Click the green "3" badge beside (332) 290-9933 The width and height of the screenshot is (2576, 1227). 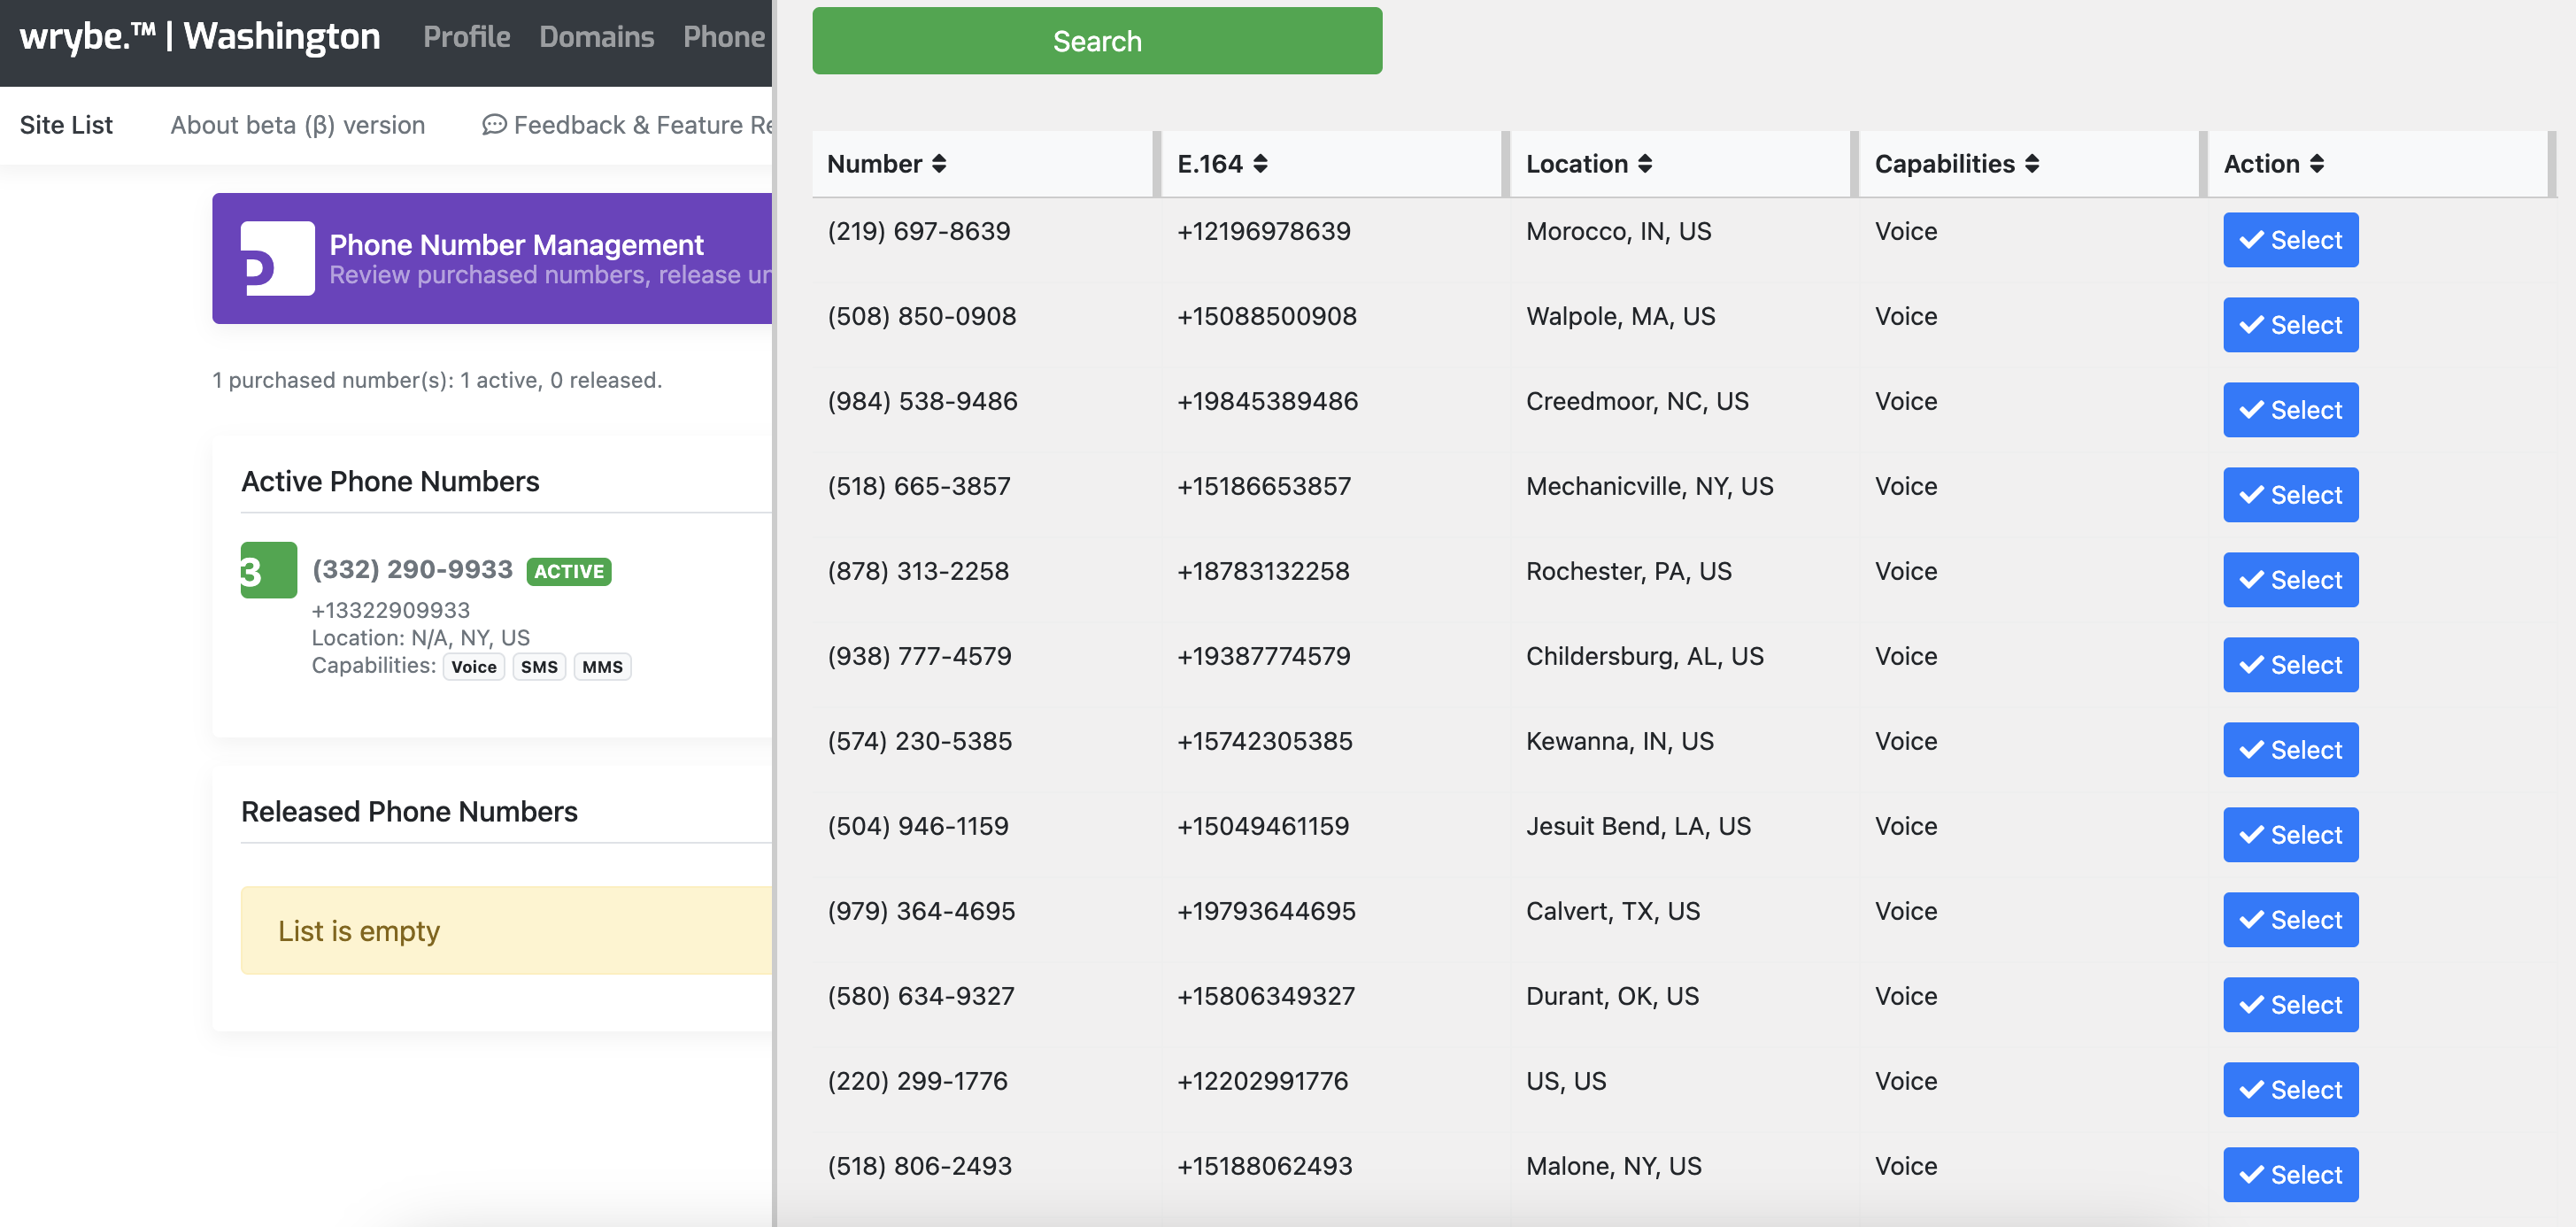pos(267,570)
